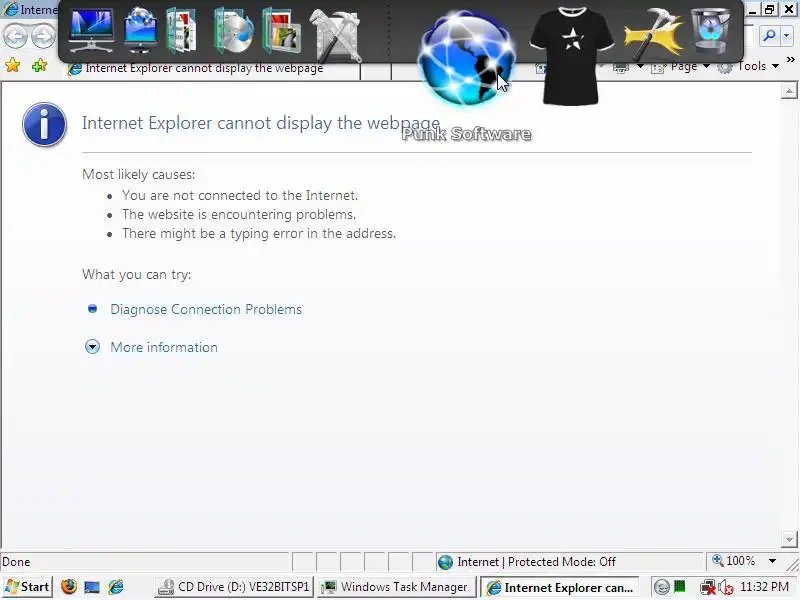Click the disconnected network tray icon
This screenshot has height=600, width=800.
(708, 588)
